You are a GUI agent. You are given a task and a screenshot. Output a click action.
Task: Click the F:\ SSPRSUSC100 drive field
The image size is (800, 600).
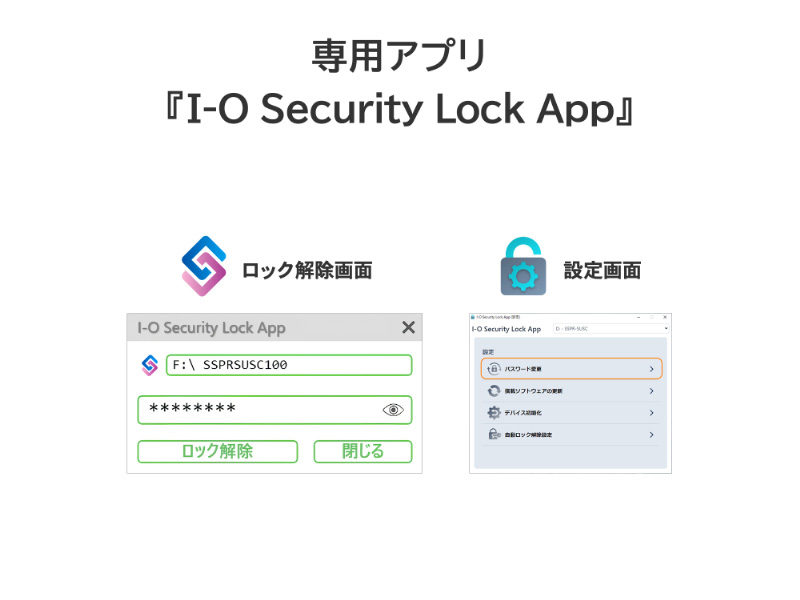289,365
